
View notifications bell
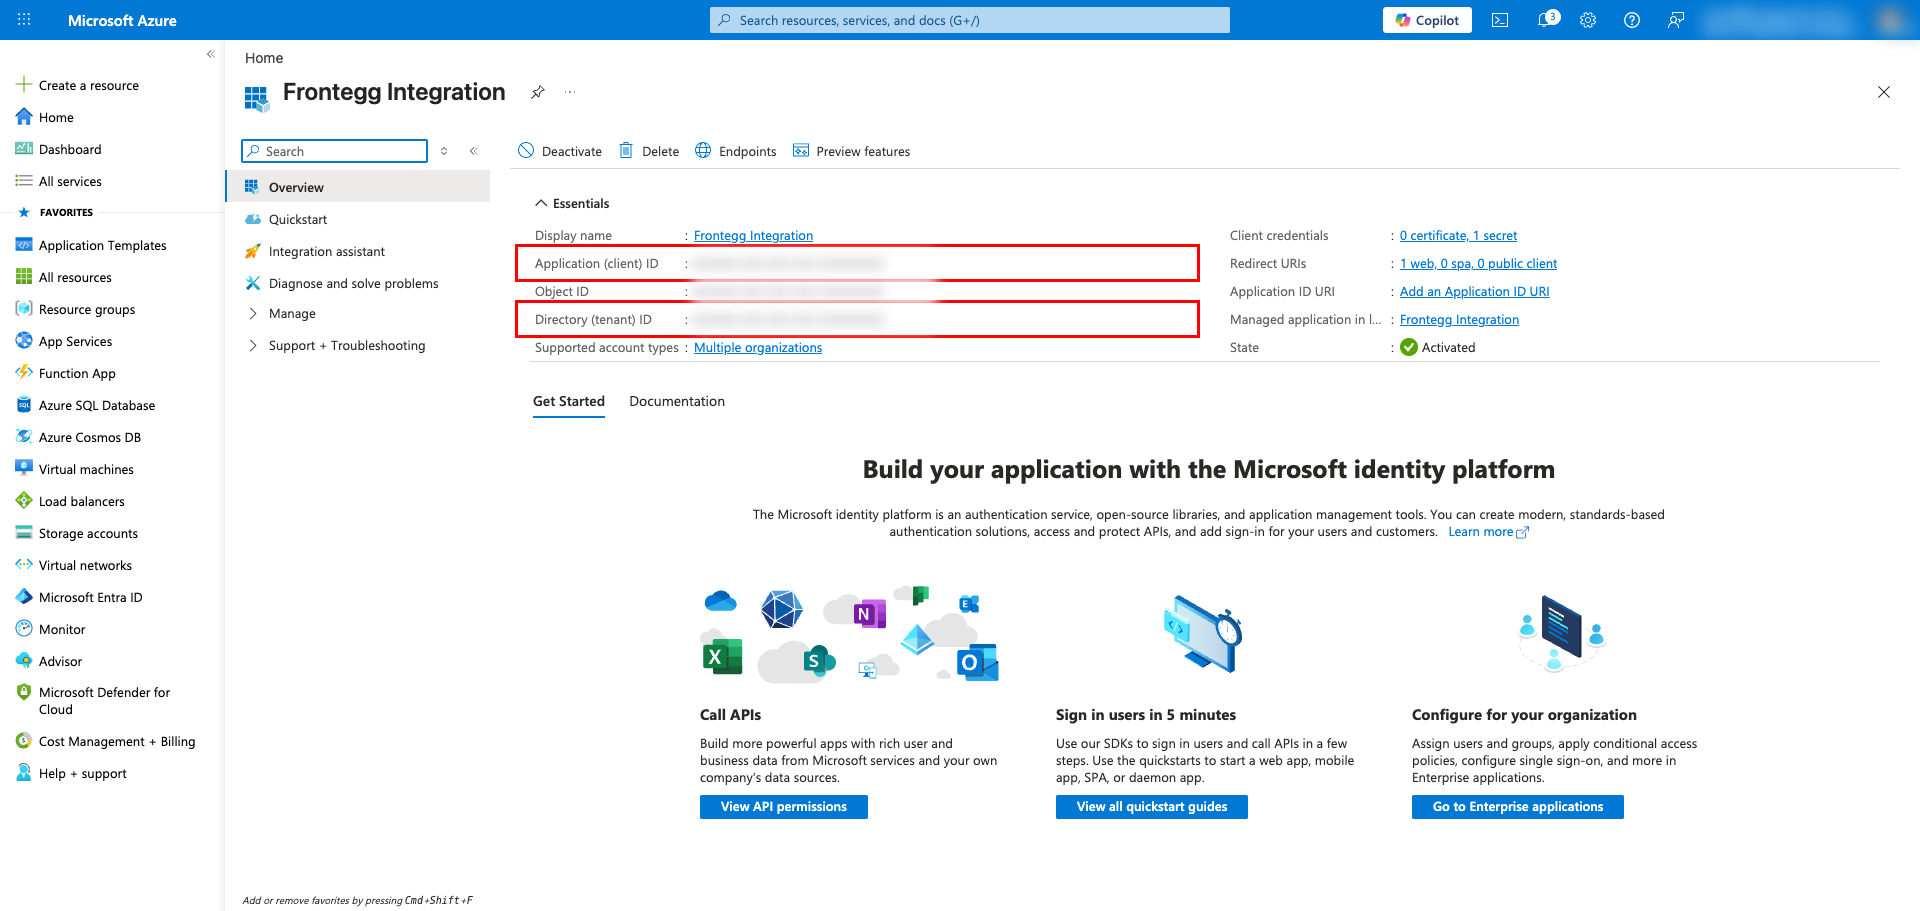1546,20
